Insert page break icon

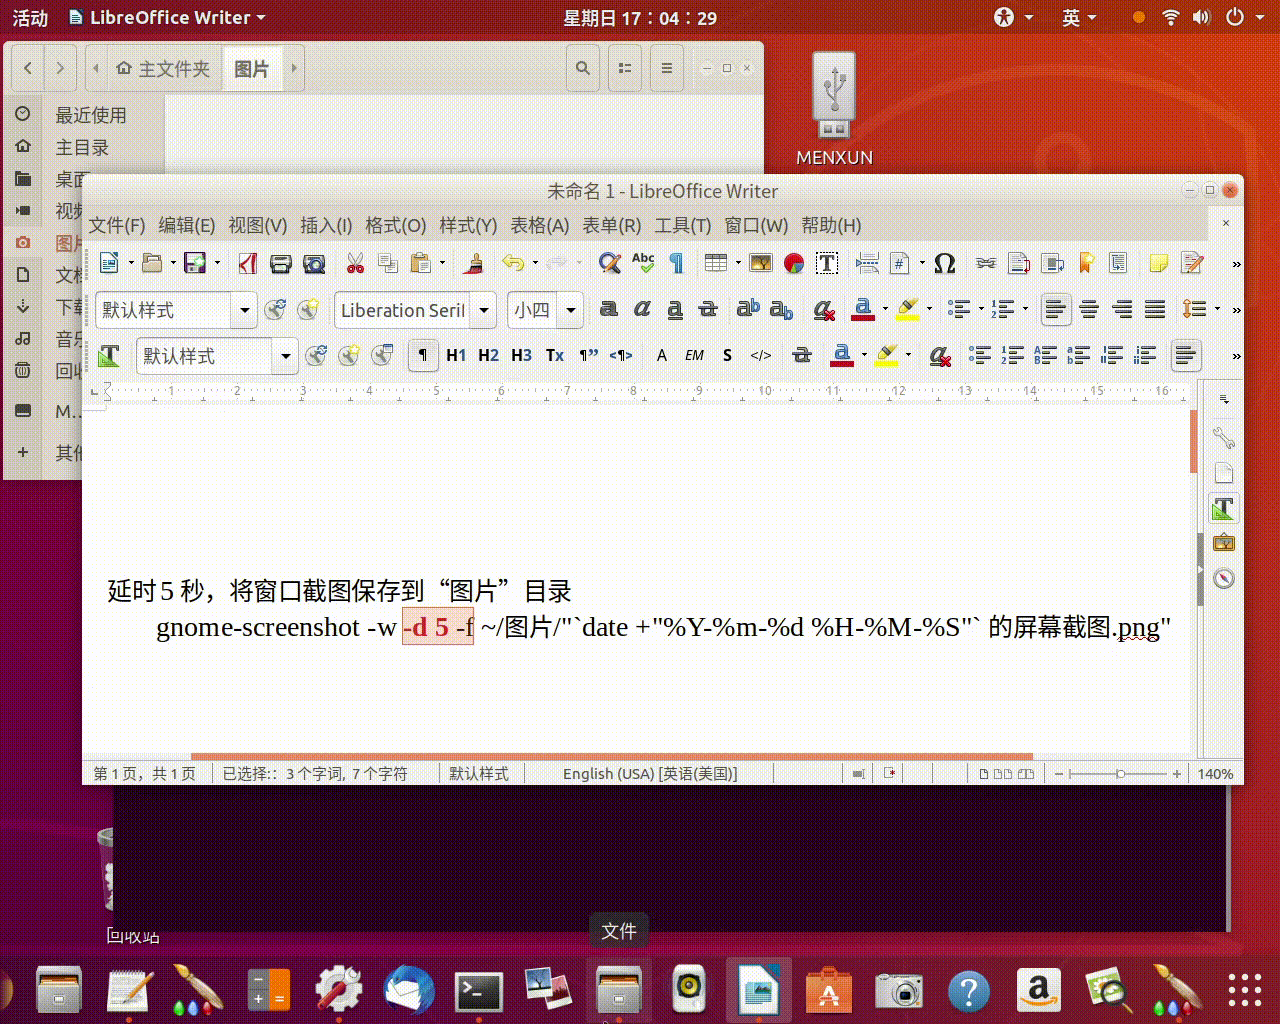[x=868, y=263]
